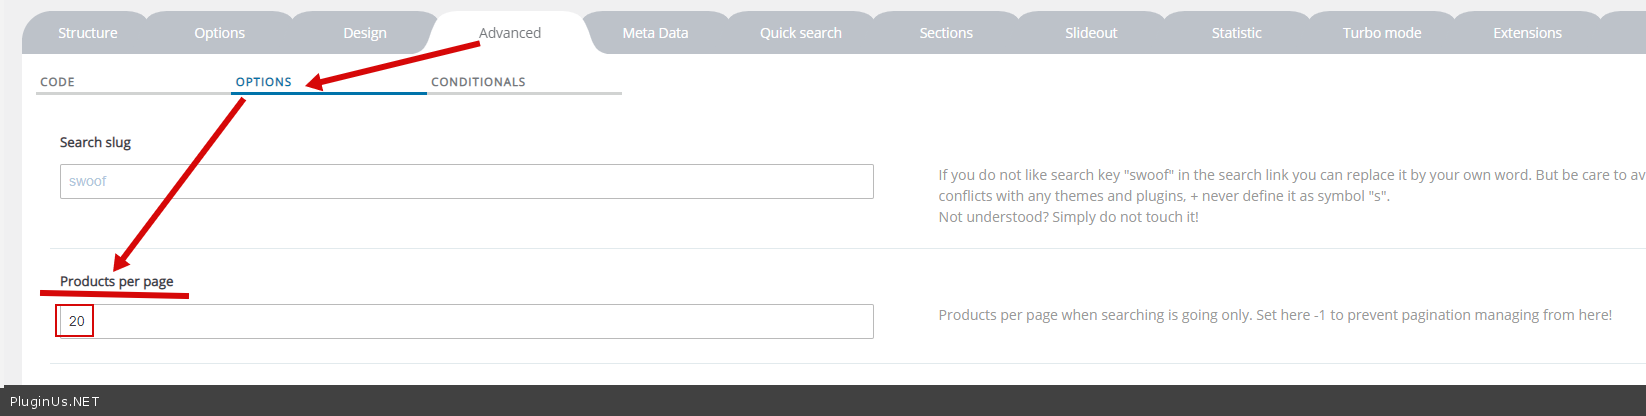1646x416 pixels.
Task: Open the Turbo mode tab
Action: pos(1381,33)
